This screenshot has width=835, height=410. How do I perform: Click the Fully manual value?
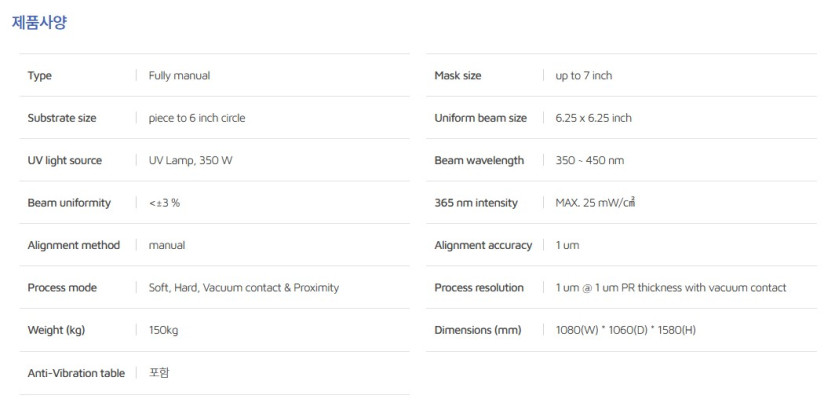tap(179, 76)
